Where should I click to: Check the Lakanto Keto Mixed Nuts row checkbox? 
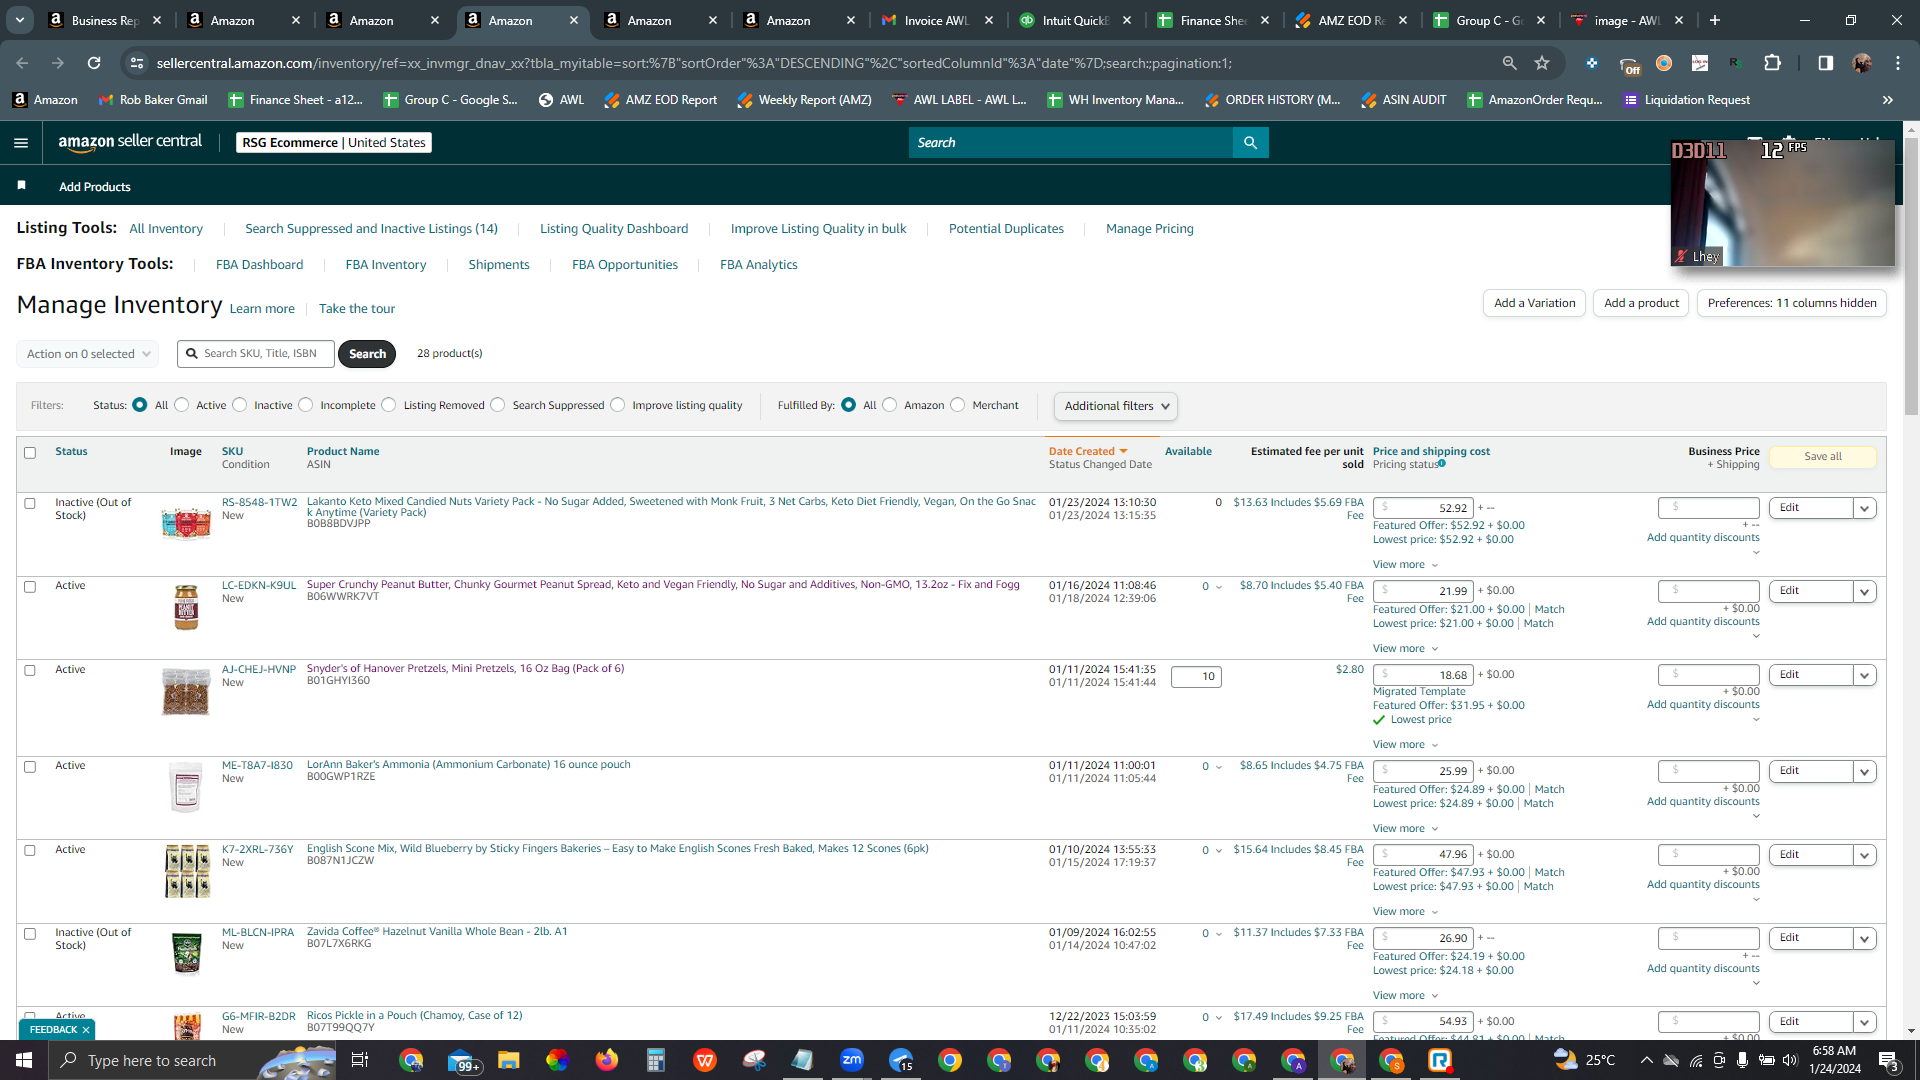[x=30, y=504]
